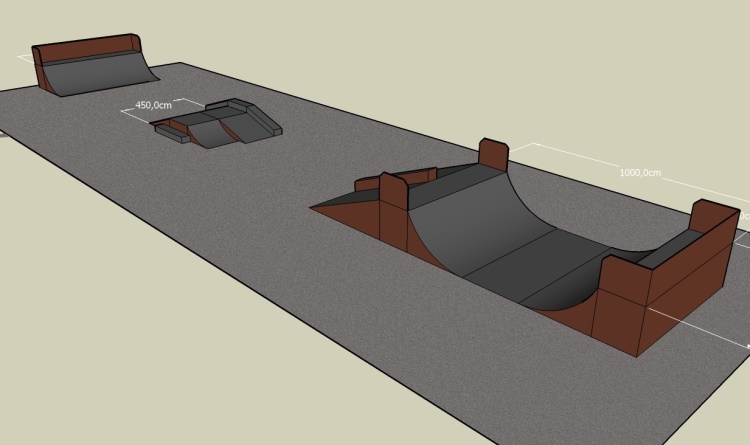
Task: Select the low grey box left of funbox
Action: tap(166, 128)
